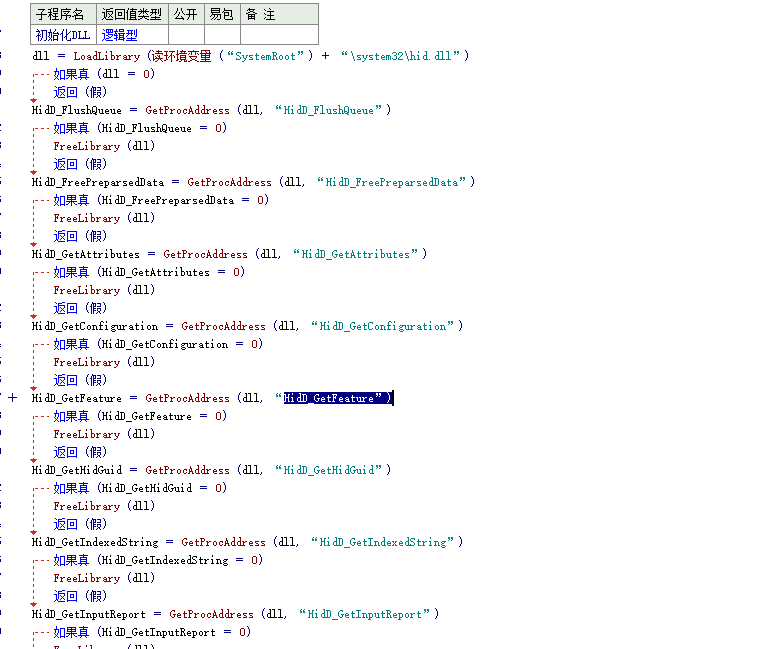Click the 如果真 (dll = 0) statement
Viewport: 766px width, 649px height.
(104, 74)
